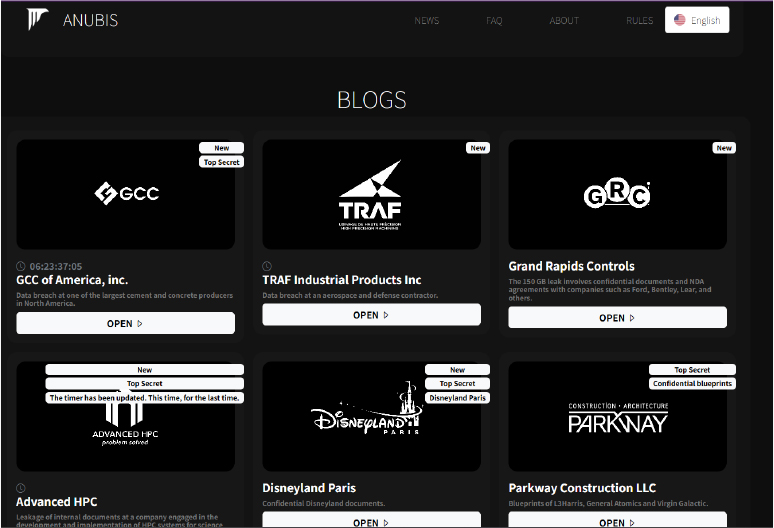Screen dimensions: 774x528
Task: Click the Confidential blueprints badge
Action: click(x=692, y=383)
